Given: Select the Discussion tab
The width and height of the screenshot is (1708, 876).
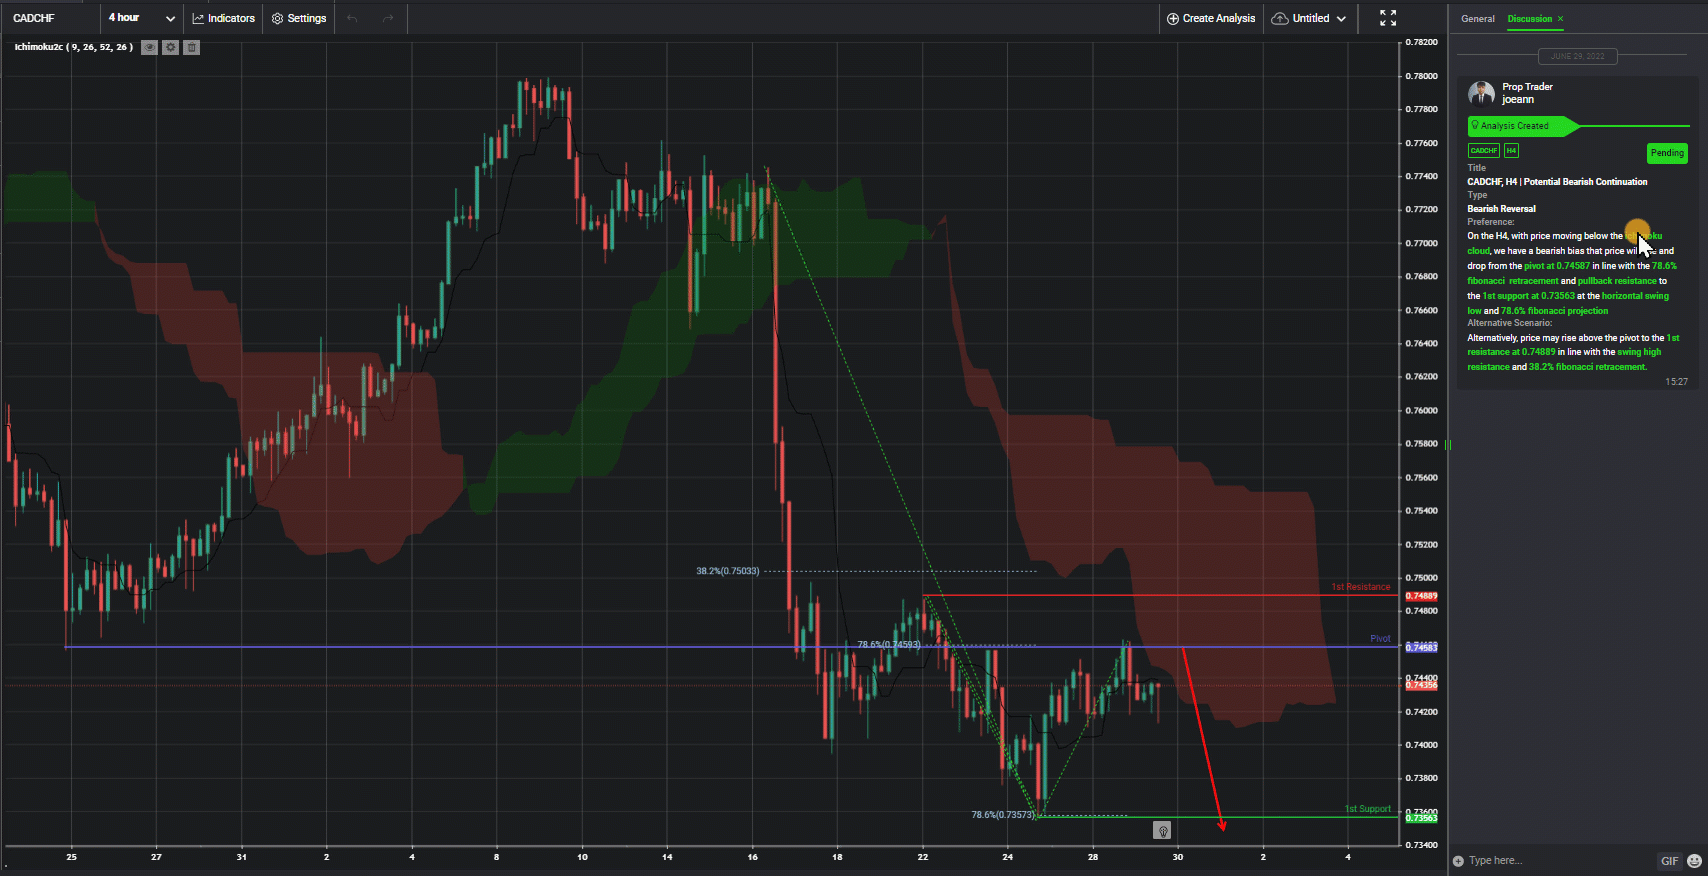Looking at the screenshot, I should point(1529,19).
